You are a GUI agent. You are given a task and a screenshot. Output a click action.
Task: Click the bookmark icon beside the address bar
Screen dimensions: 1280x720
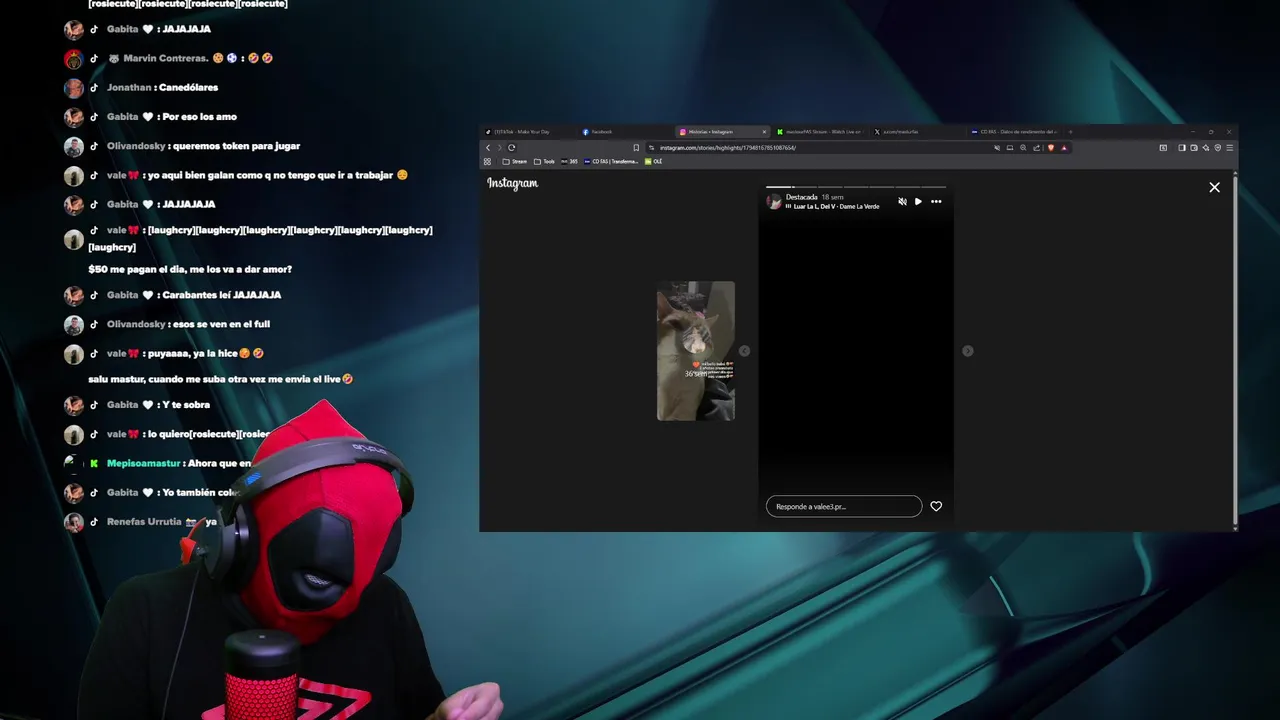pyautogui.click(x=636, y=148)
